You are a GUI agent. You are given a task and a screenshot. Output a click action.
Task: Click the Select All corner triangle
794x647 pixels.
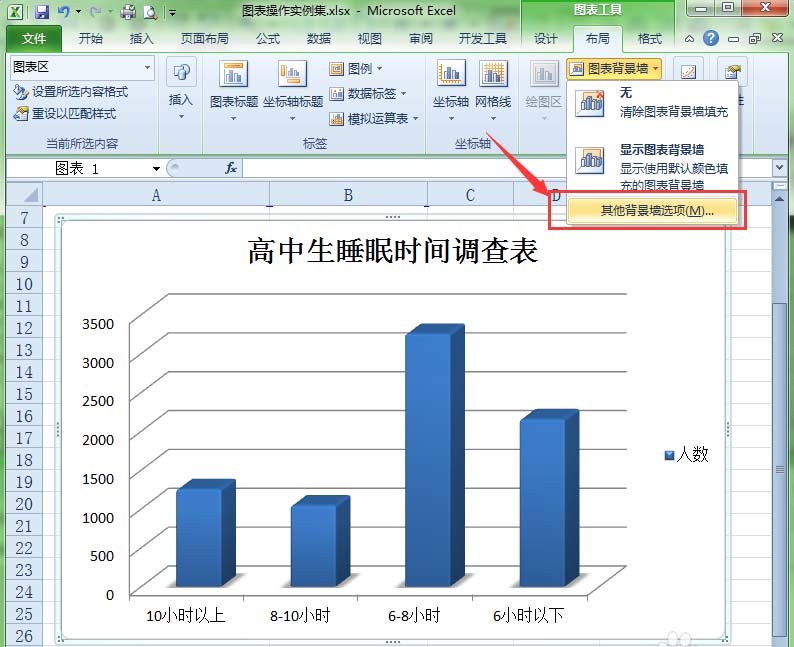click(x=24, y=195)
